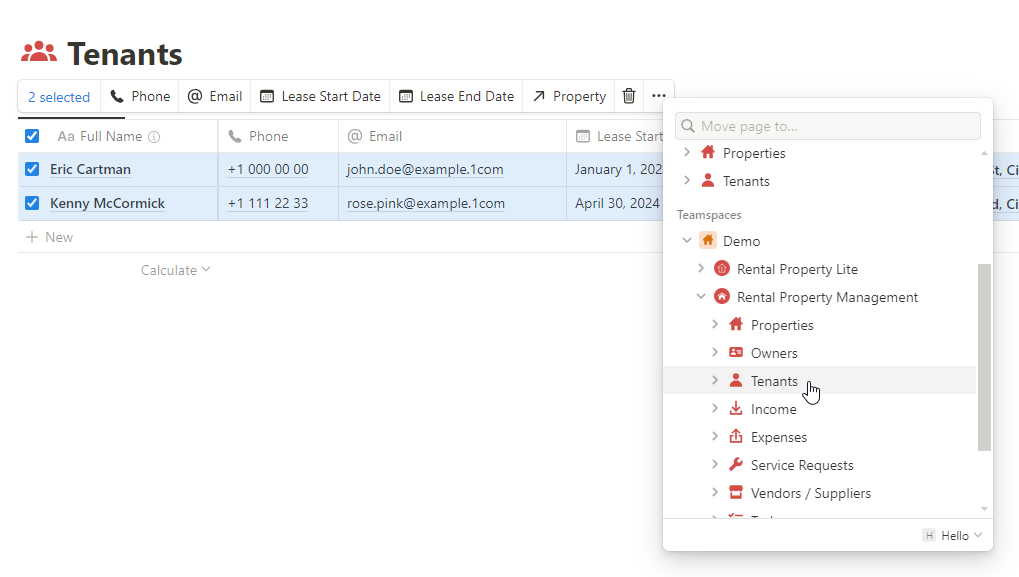Add a New row
This screenshot has width=1019, height=577.
point(49,237)
